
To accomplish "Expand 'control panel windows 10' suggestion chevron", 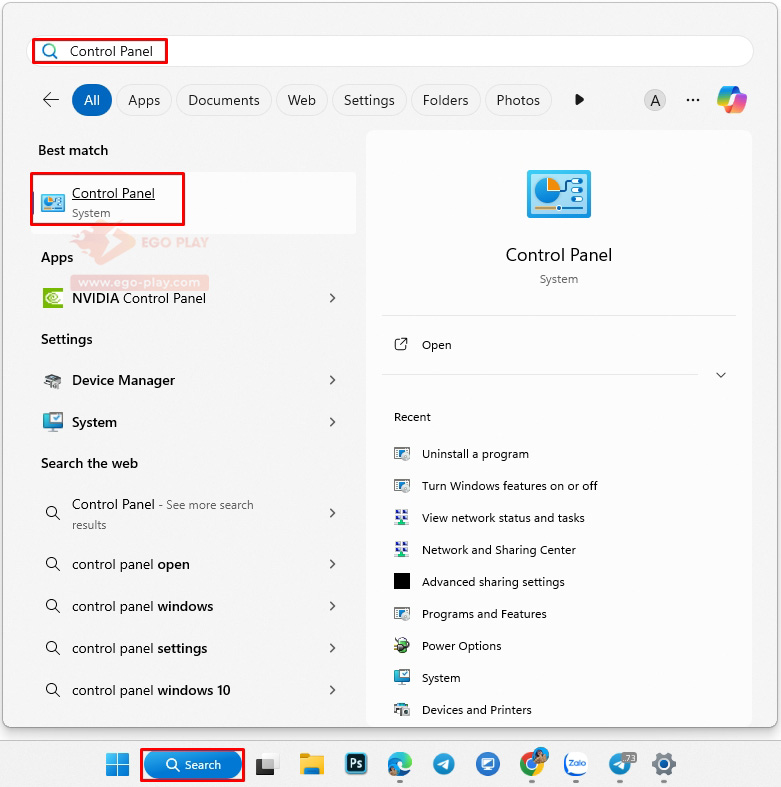I will click(x=332, y=690).
